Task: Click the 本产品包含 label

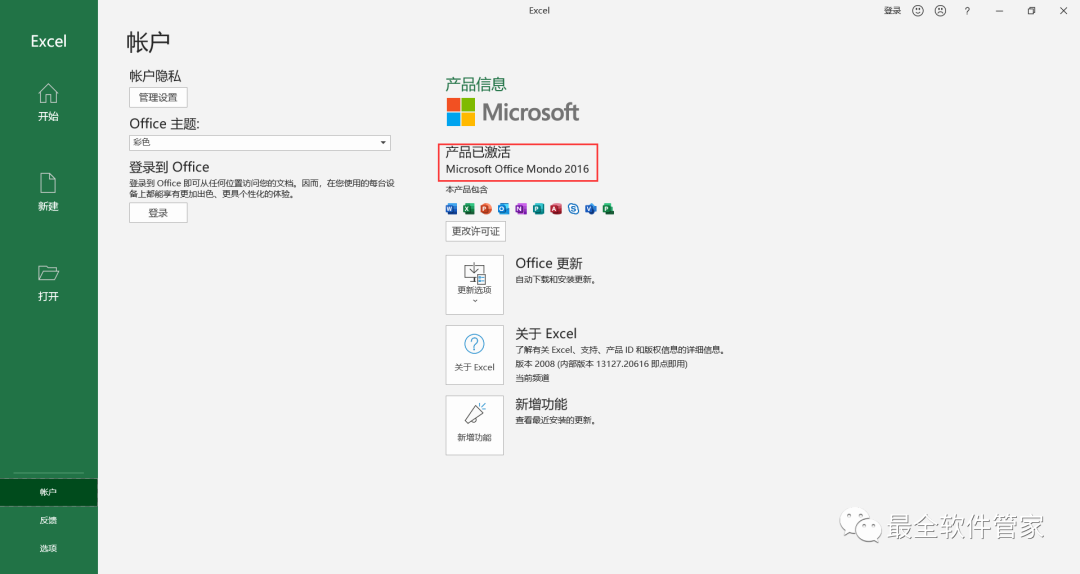Action: (x=466, y=189)
